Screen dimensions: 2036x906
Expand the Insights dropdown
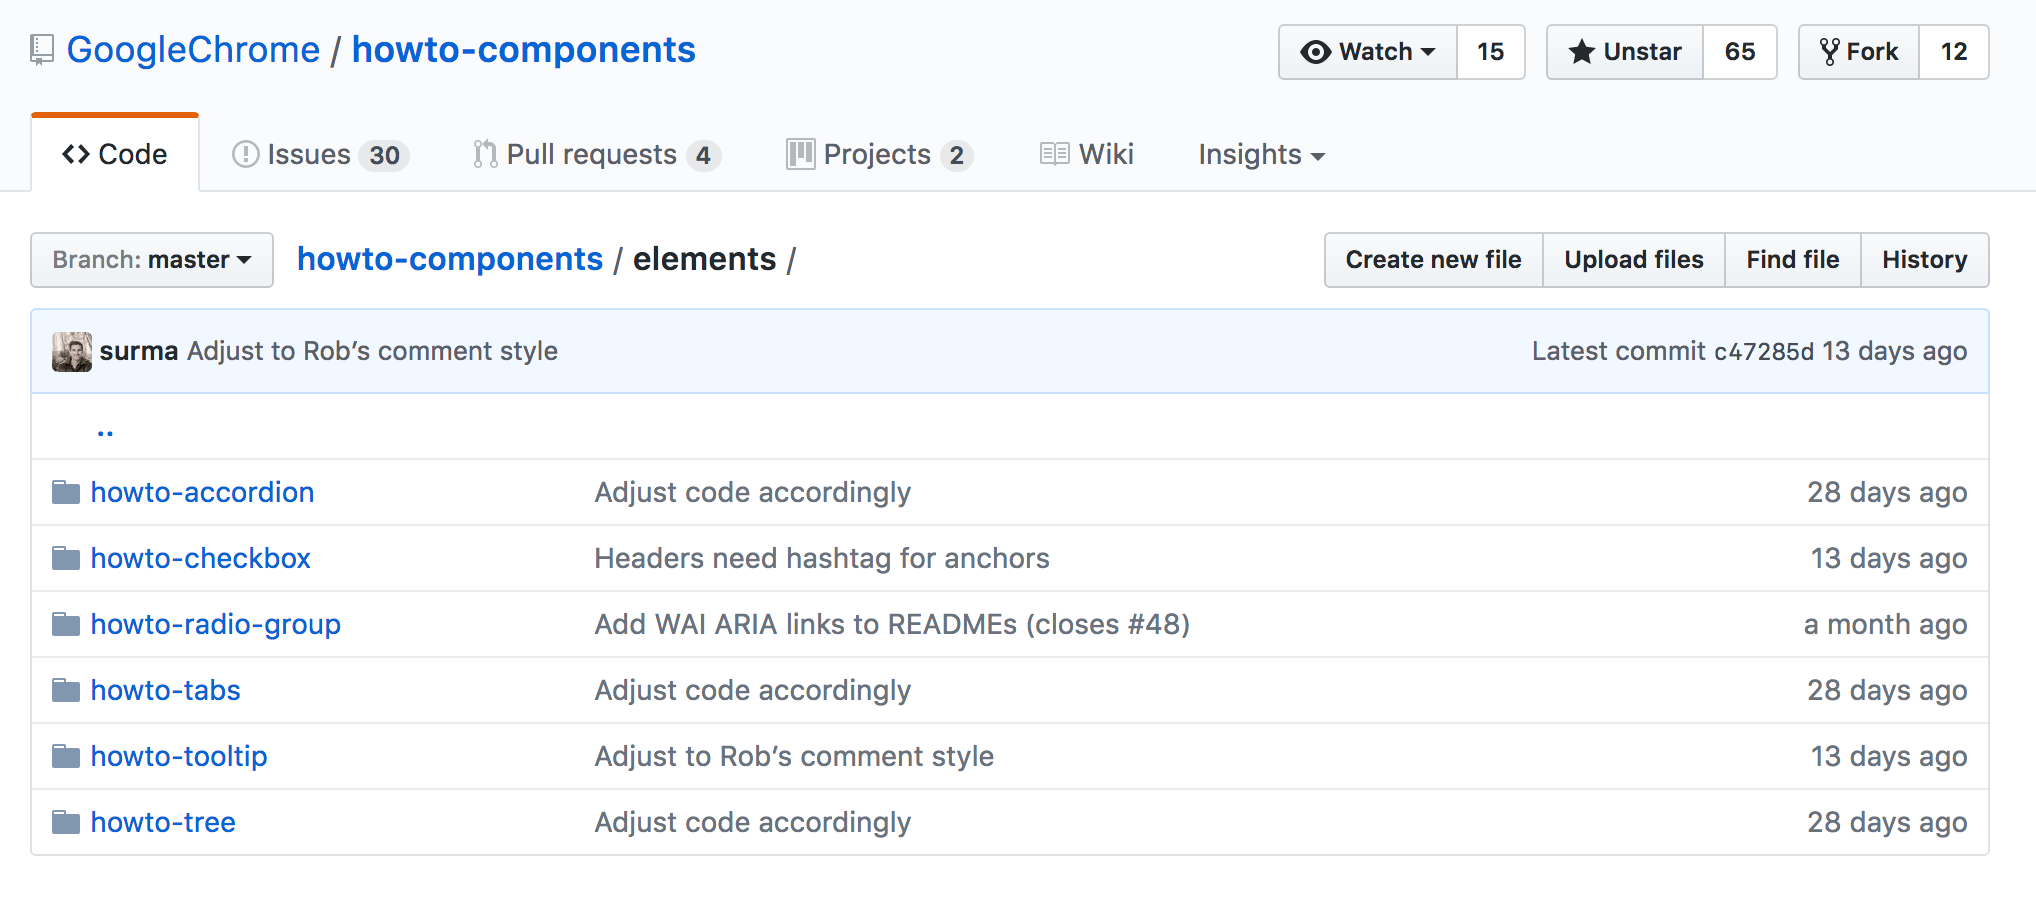click(1262, 155)
